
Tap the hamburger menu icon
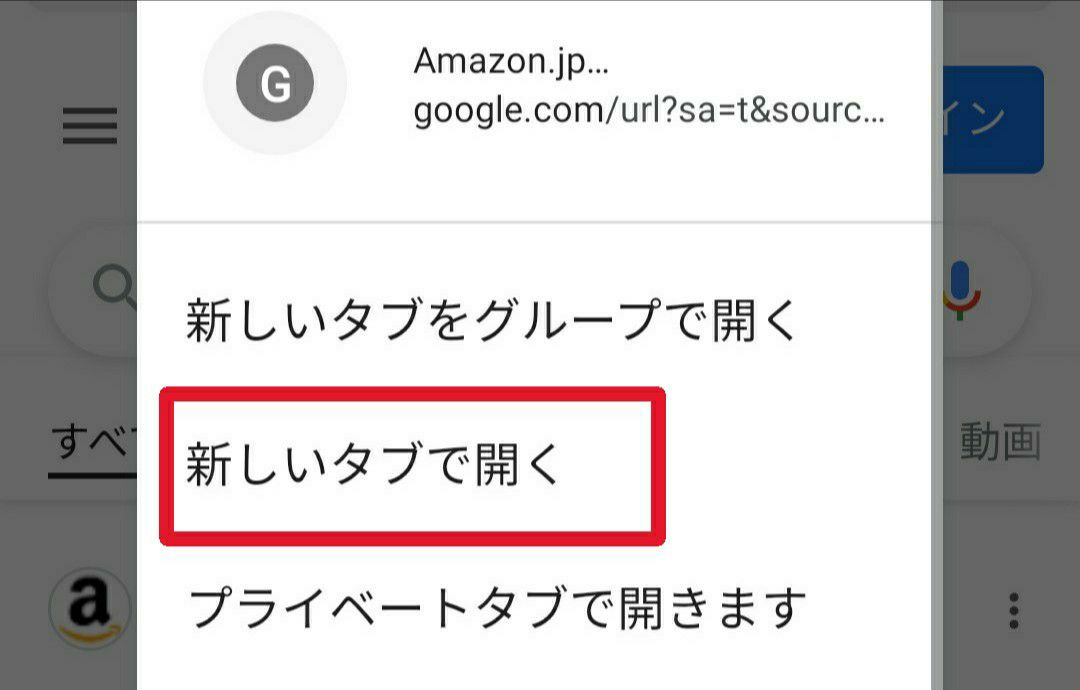pos(90,127)
